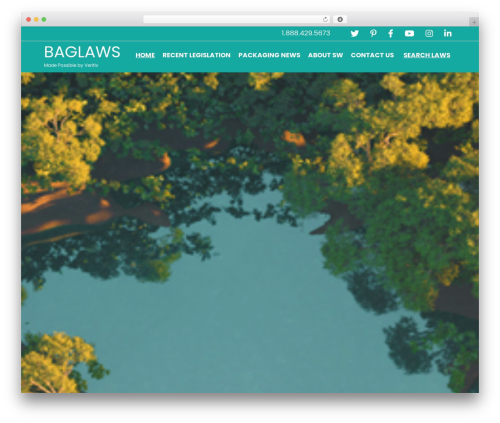
Task: Open the LinkedIn social icon
Action: (448, 33)
